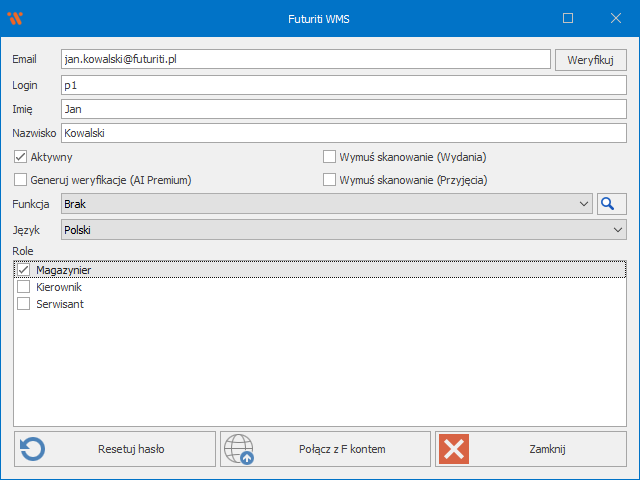Click the globe icon for F account
The height and width of the screenshot is (480, 640).
coord(239,449)
